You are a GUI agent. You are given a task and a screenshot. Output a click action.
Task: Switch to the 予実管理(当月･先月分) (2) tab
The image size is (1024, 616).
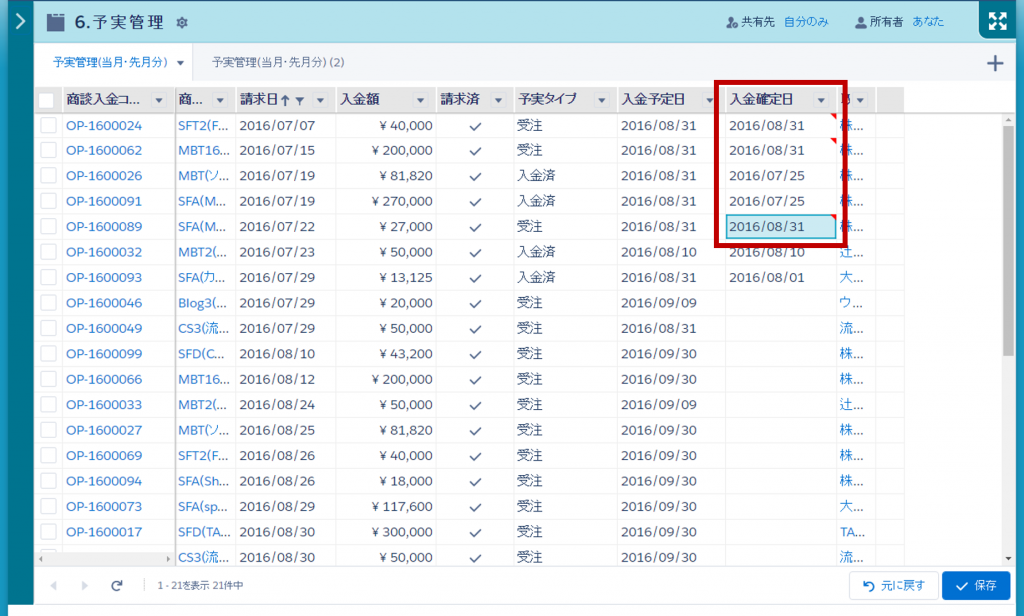pos(278,63)
